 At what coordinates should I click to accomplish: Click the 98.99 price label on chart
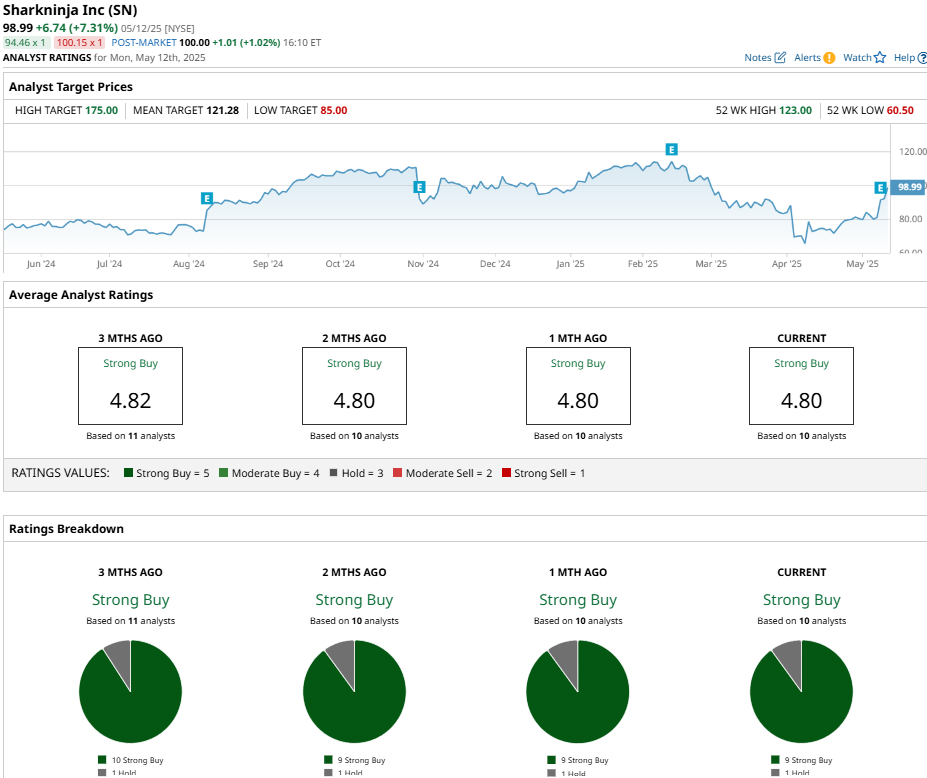(909, 187)
